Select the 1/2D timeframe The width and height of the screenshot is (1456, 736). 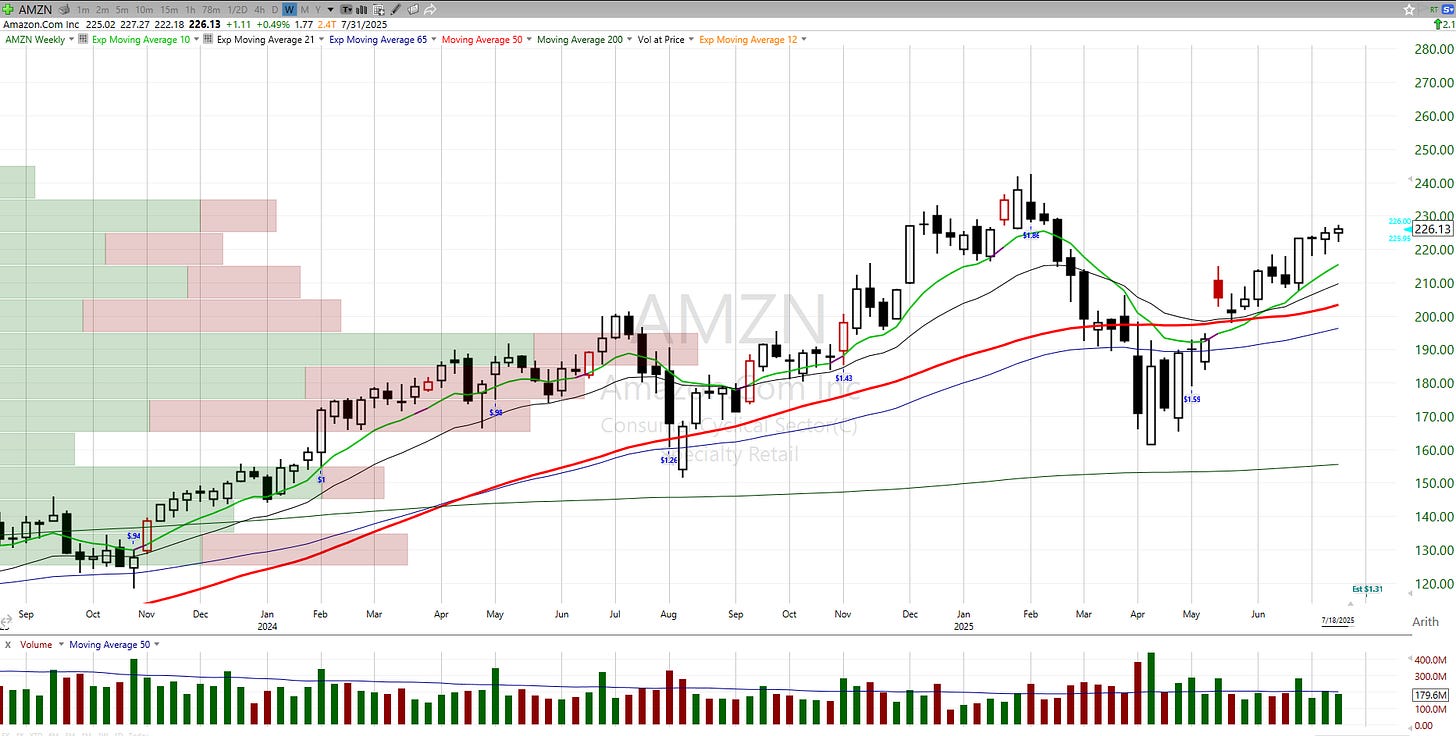click(x=237, y=10)
